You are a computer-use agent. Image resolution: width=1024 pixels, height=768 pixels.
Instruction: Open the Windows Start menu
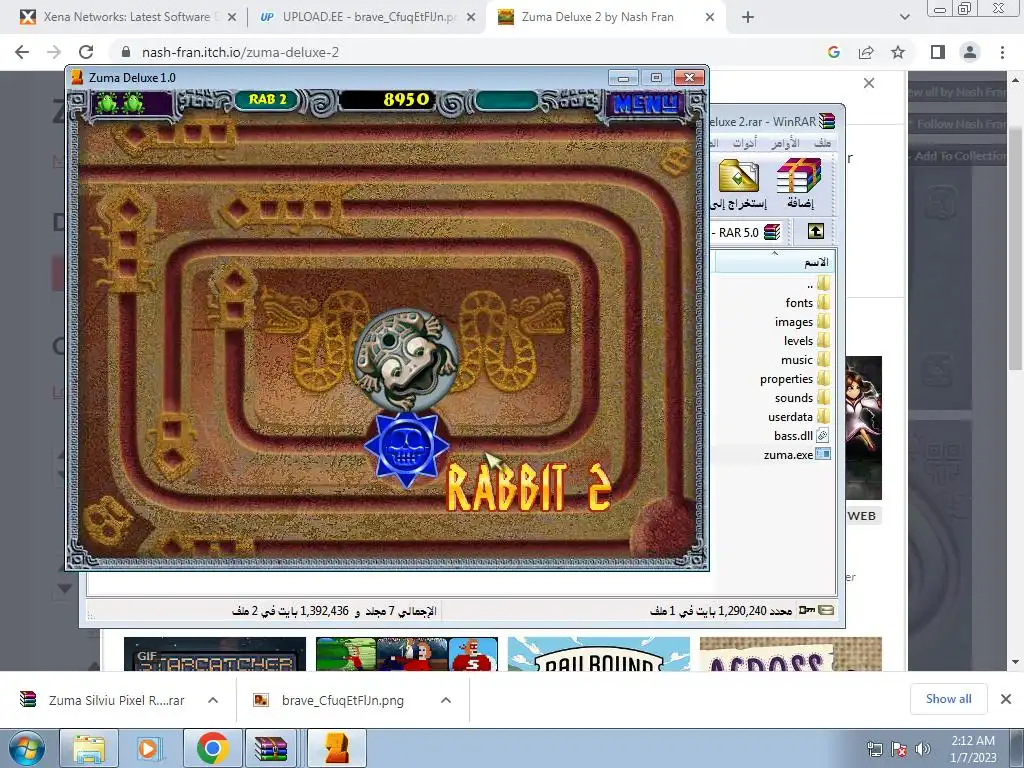27,748
